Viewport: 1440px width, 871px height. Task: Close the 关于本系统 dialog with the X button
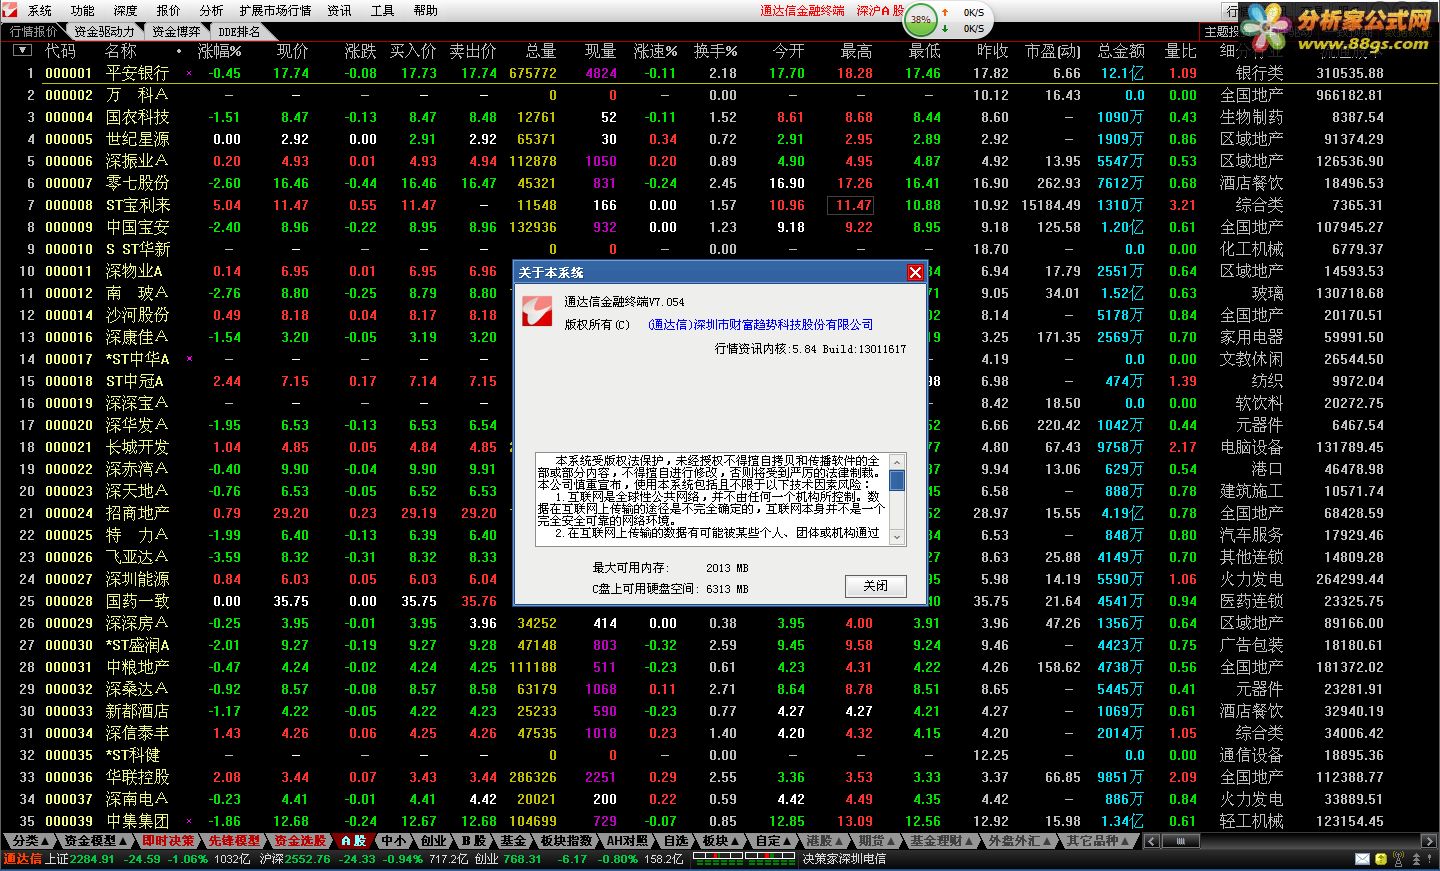[x=915, y=272]
